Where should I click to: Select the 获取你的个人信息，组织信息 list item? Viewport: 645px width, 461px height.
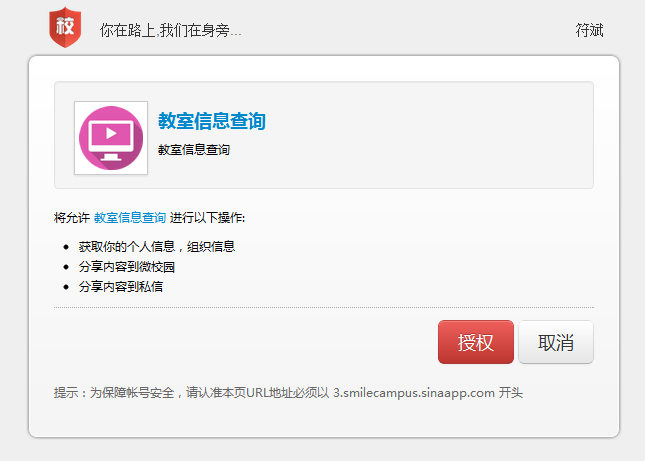pos(157,247)
